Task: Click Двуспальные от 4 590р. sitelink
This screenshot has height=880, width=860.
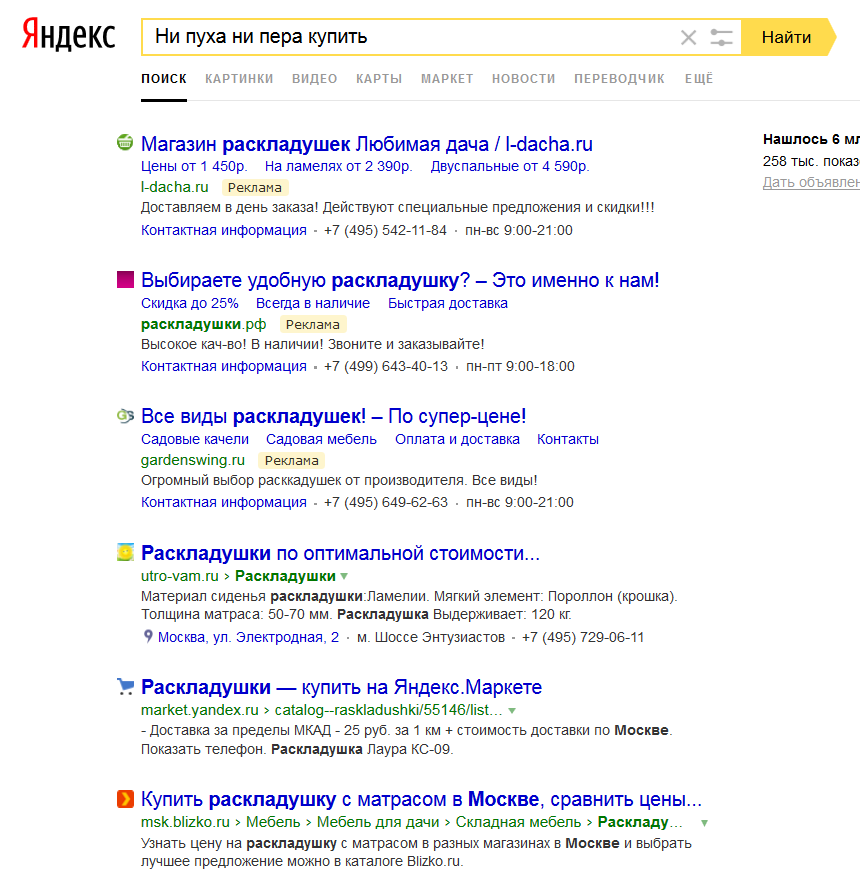Action: (510, 166)
